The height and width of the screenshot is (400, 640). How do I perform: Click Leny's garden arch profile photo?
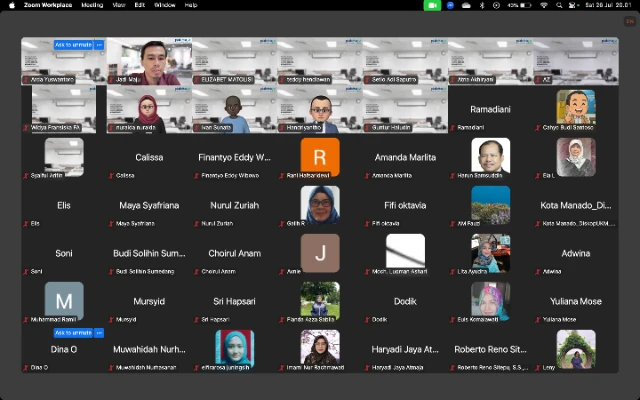click(576, 349)
